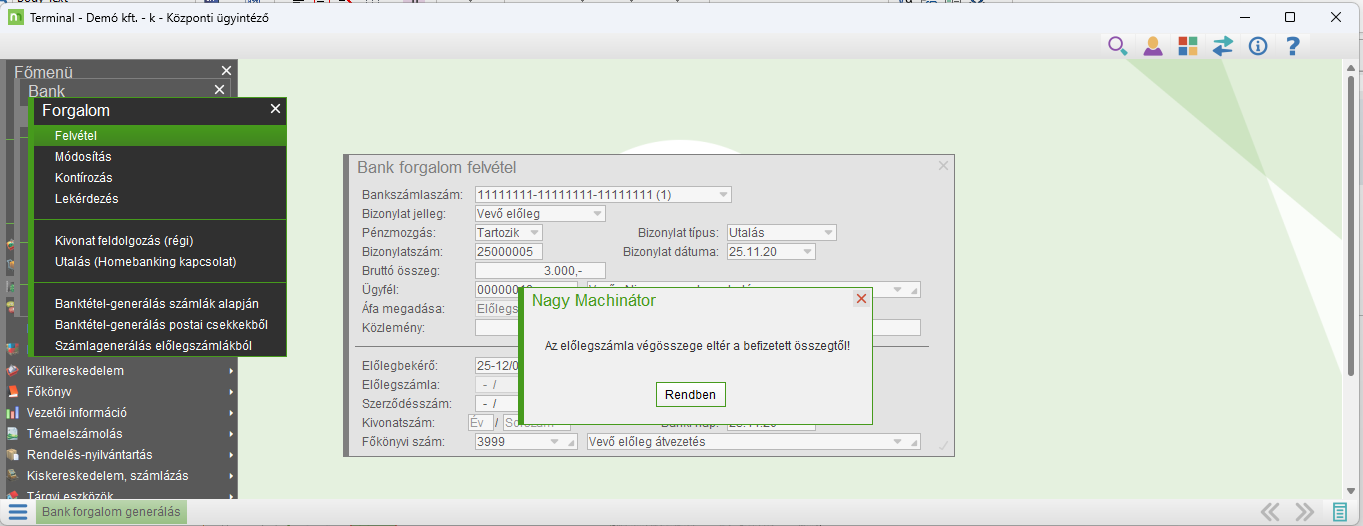Select the Felvétel menu item
The width and height of the screenshot is (1363, 526).
[160, 135]
